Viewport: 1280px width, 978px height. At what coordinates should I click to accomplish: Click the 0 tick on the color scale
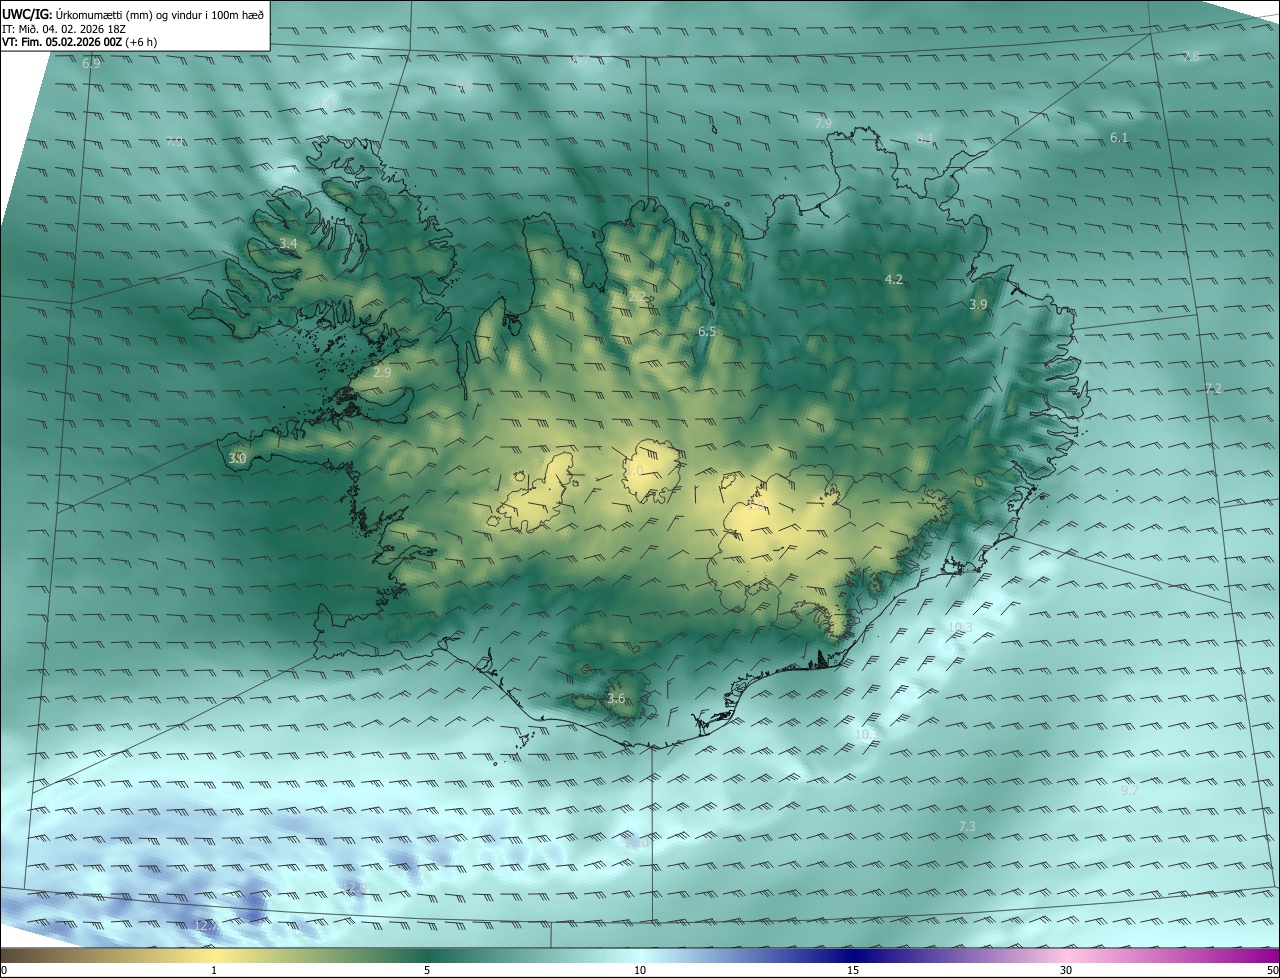tap(4, 970)
